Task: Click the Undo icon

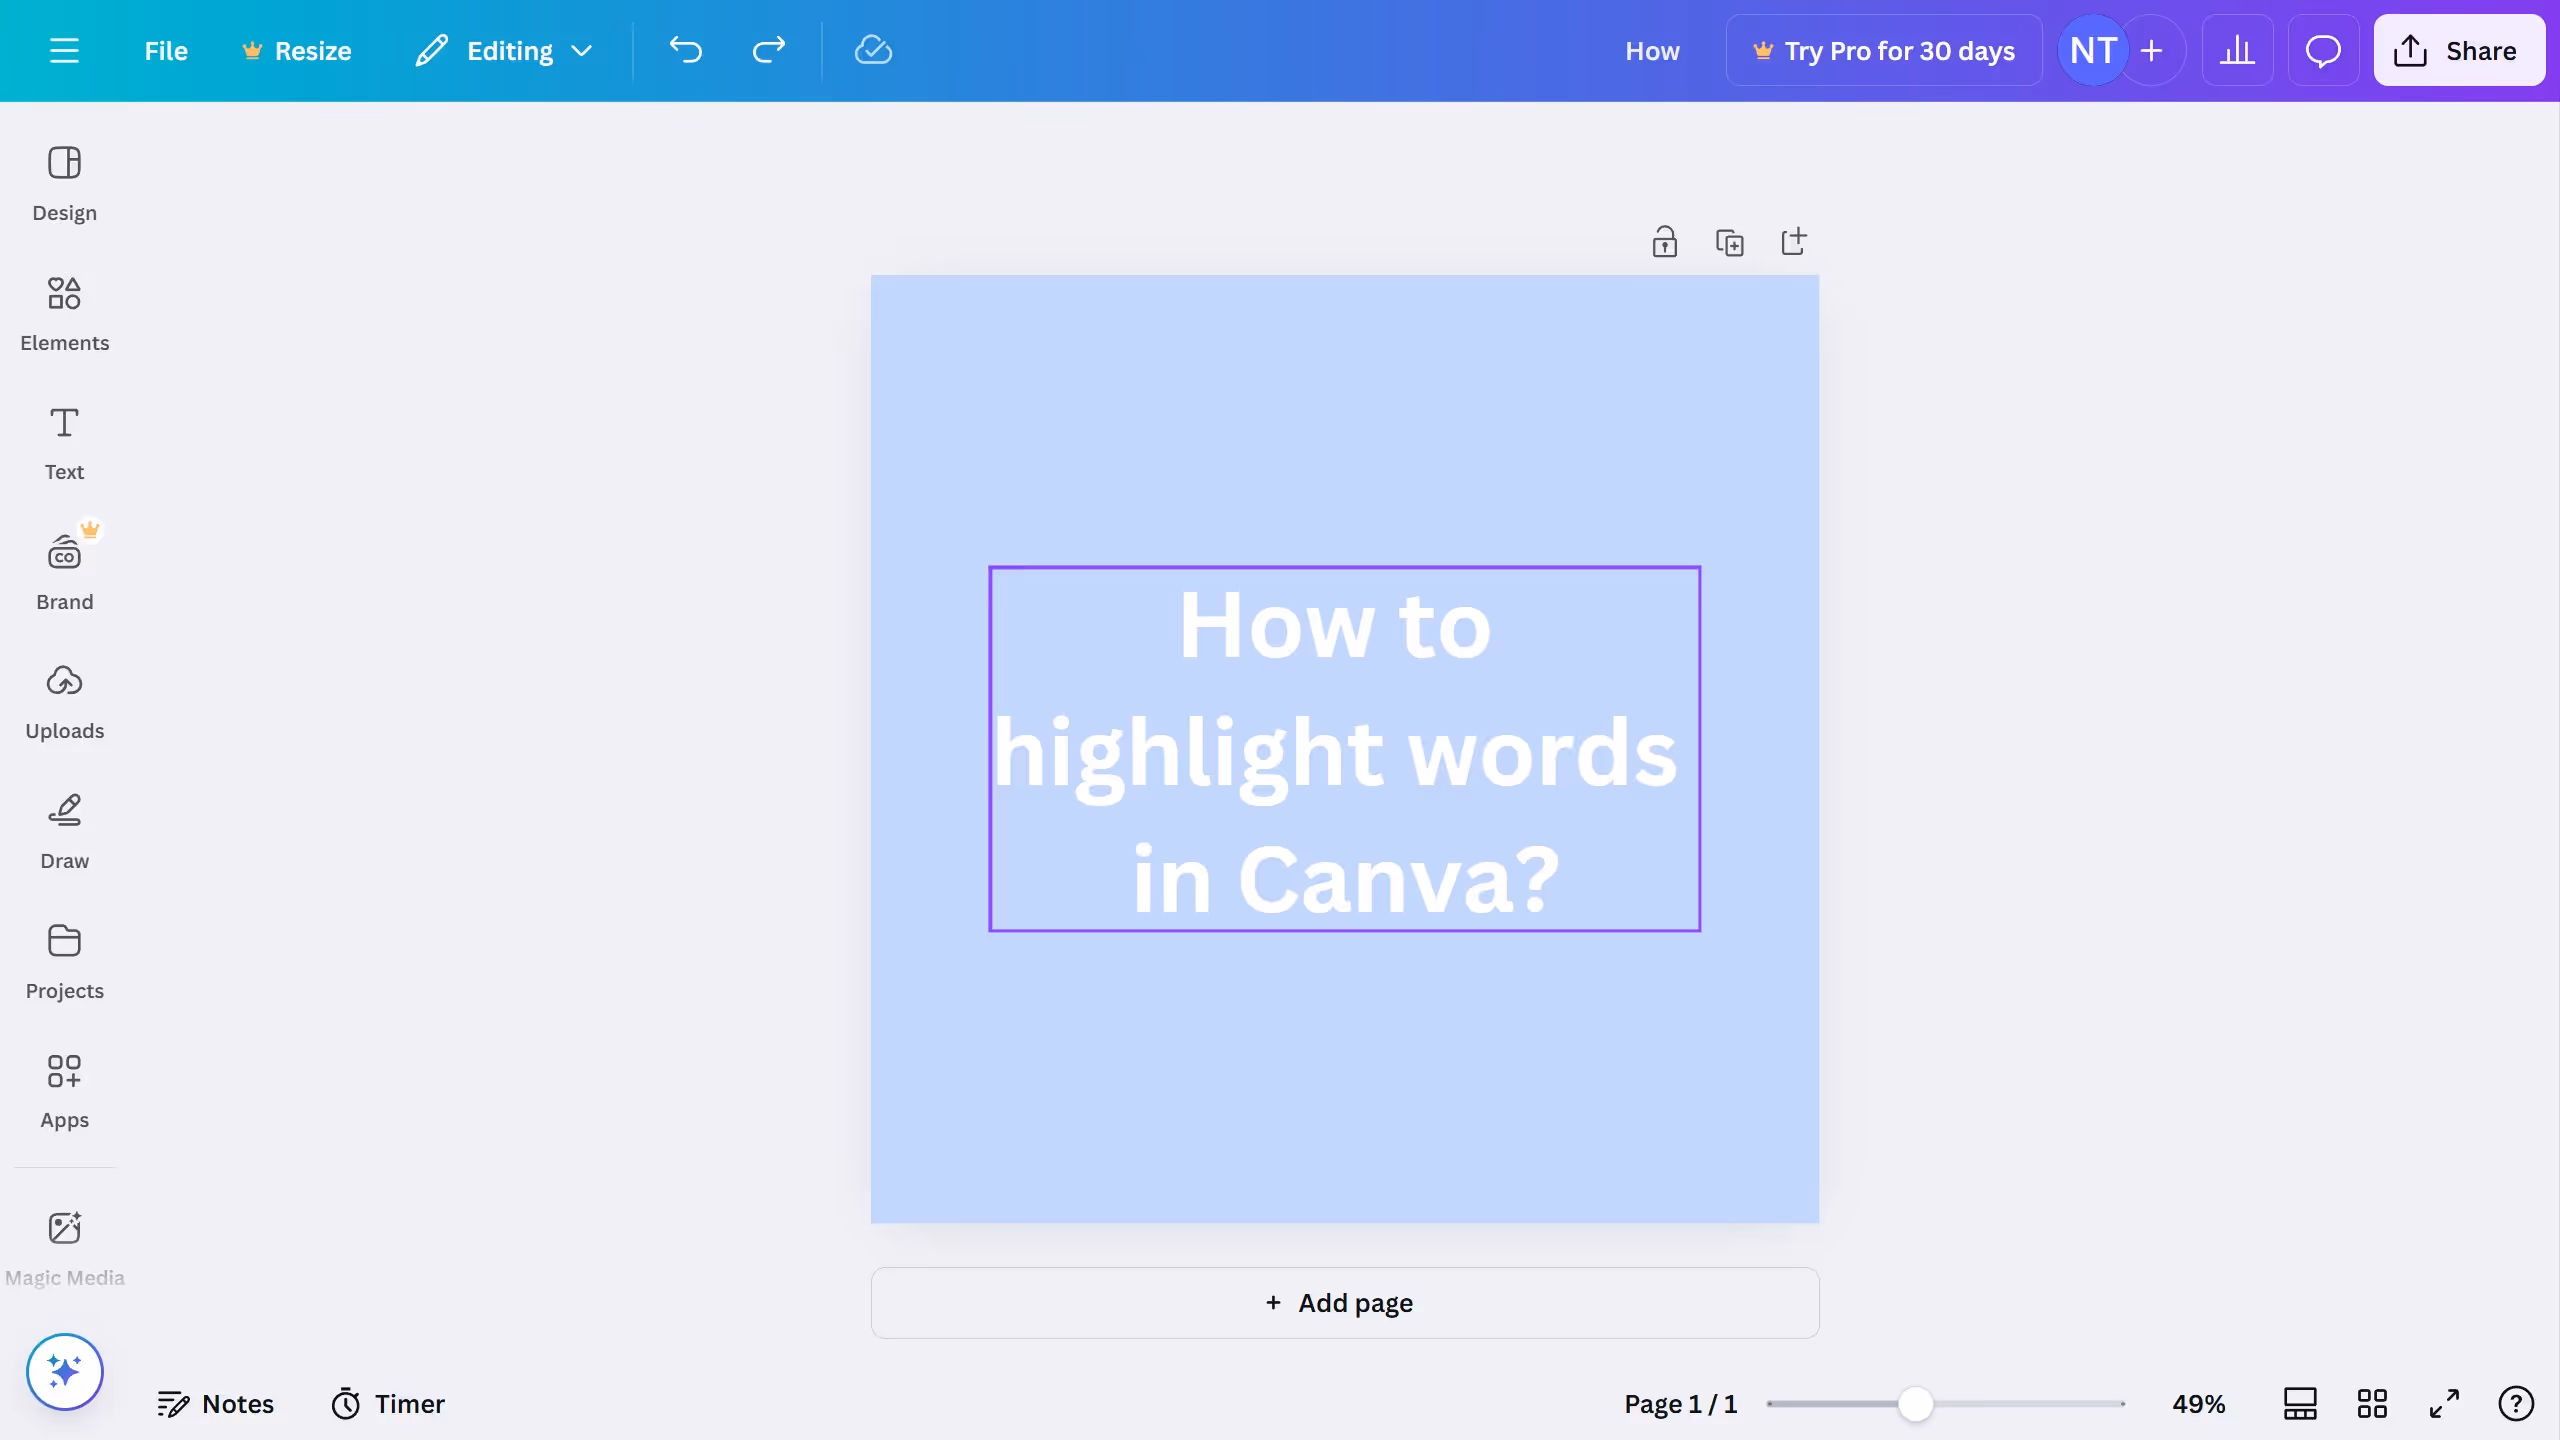Action: coord(684,50)
